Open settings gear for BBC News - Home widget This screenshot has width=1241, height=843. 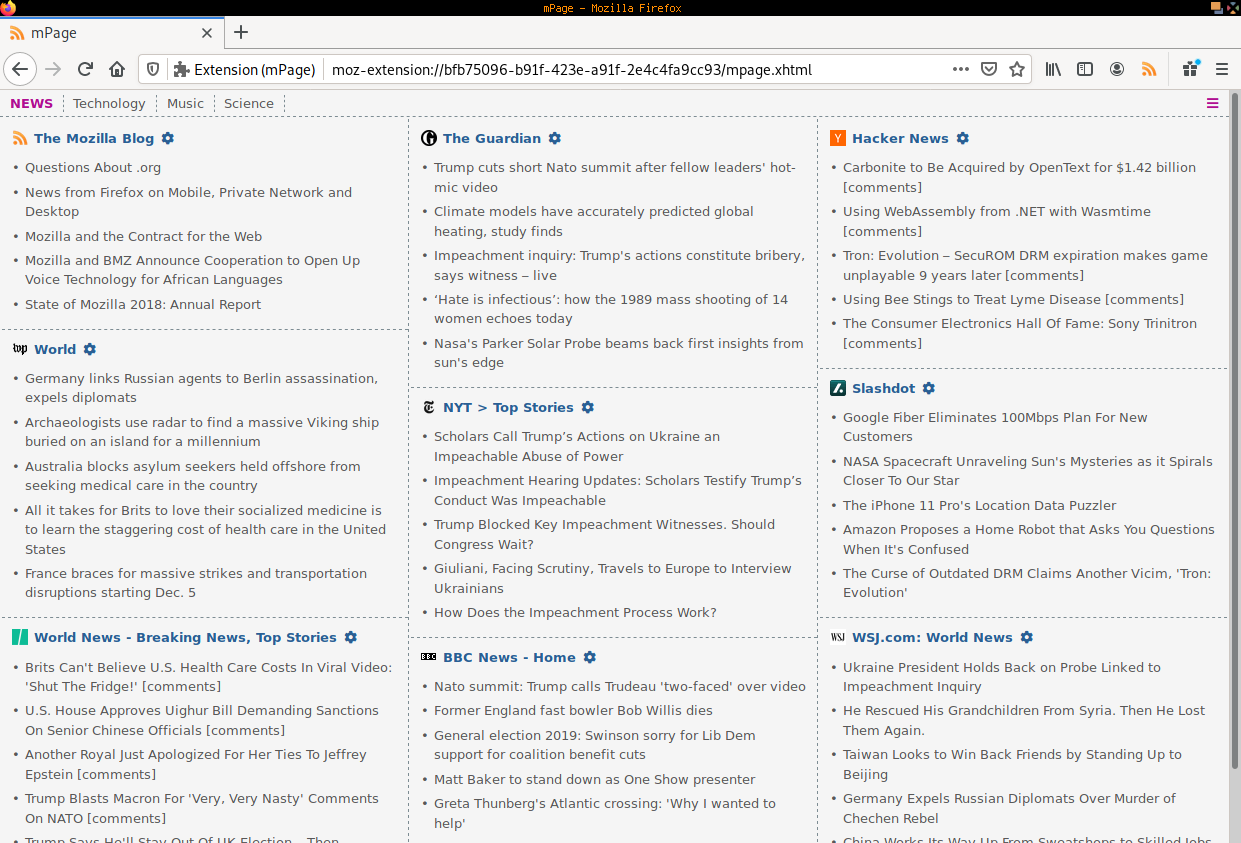coord(590,657)
